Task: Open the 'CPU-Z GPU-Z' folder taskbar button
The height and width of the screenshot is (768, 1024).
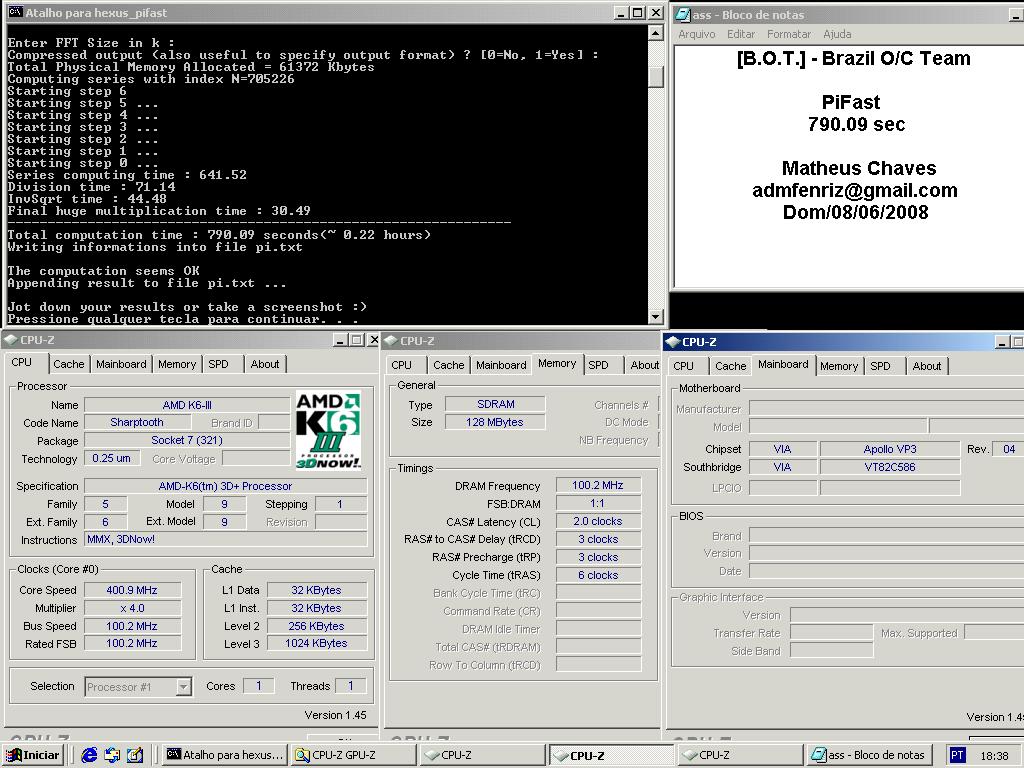Action: pyautogui.click(x=353, y=755)
